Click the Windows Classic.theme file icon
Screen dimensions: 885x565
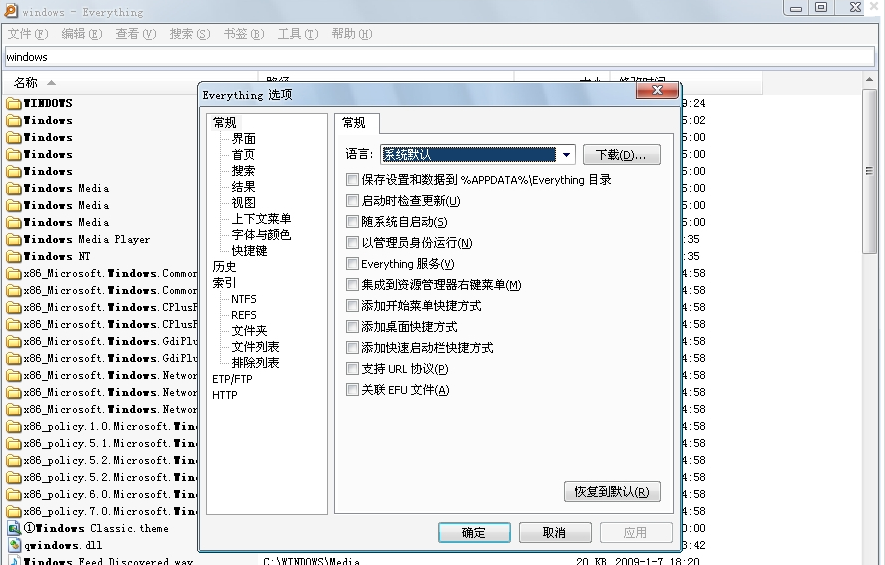[14, 528]
